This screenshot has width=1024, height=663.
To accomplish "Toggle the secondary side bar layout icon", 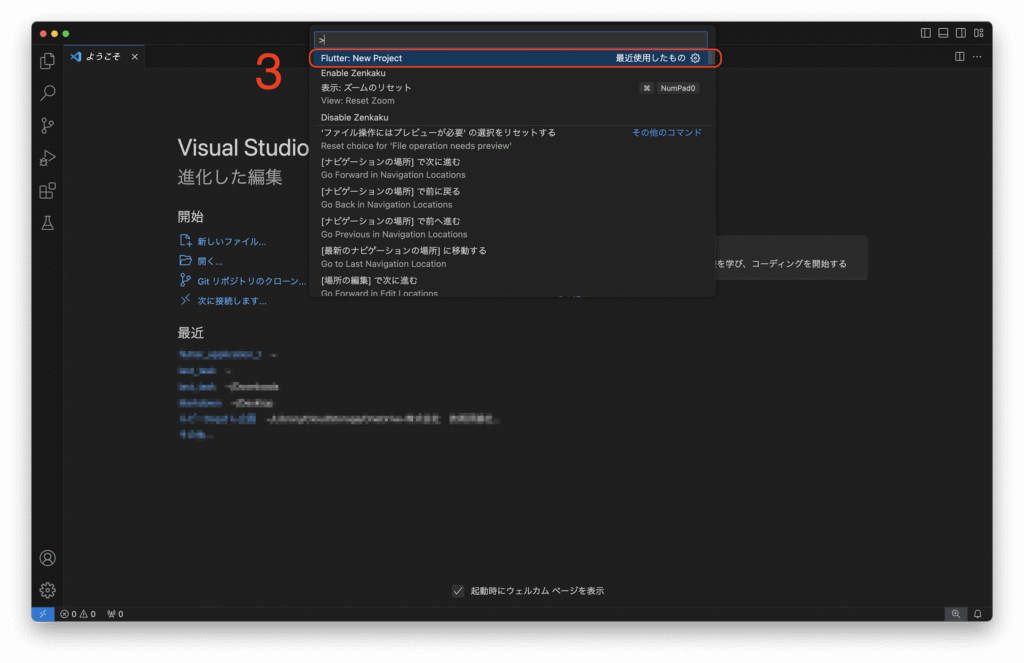I will pos(961,33).
